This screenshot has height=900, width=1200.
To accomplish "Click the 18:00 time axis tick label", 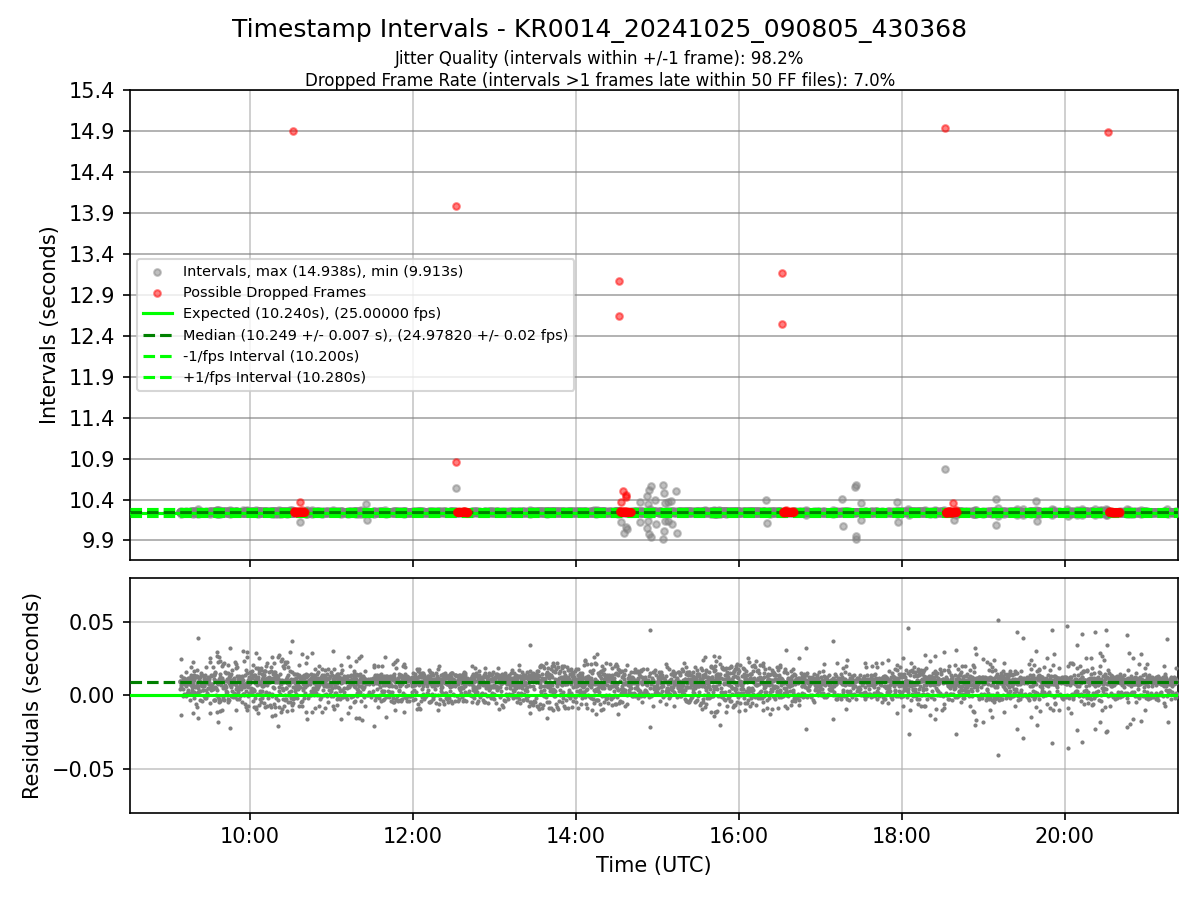I will pyautogui.click(x=902, y=837).
